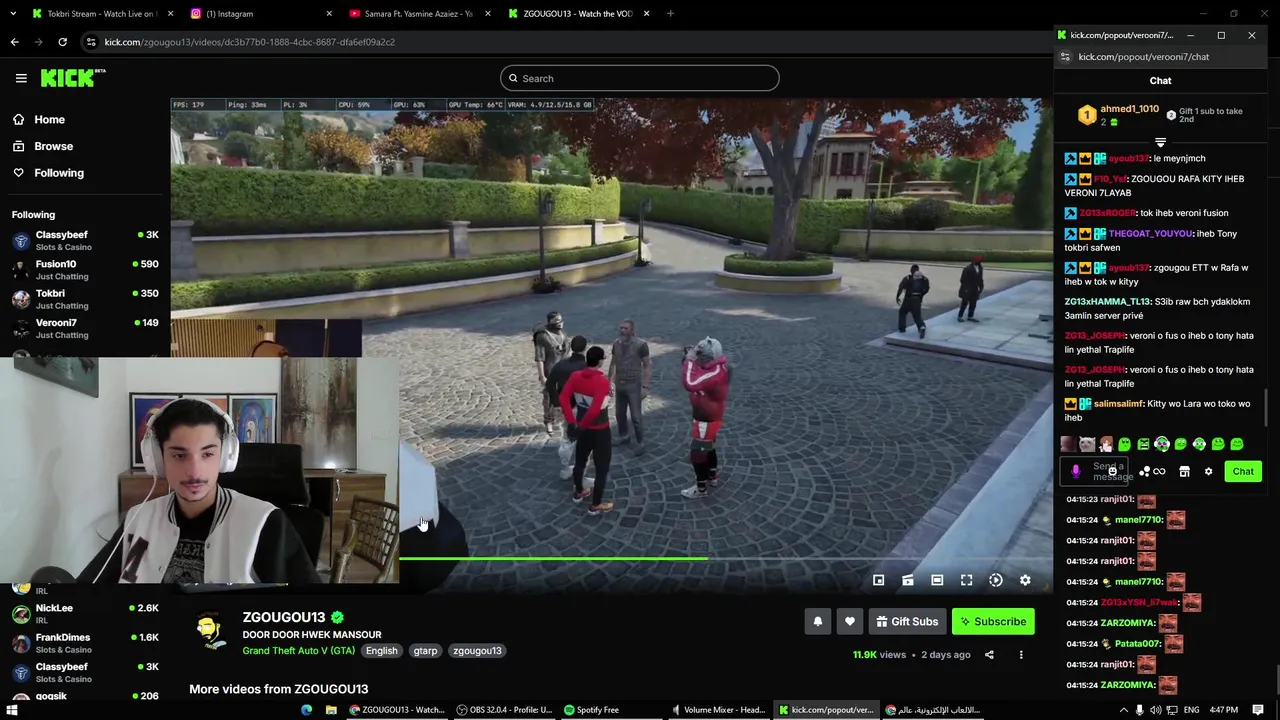
Task: Open NickLee channel in sidebar
Action: (84, 613)
